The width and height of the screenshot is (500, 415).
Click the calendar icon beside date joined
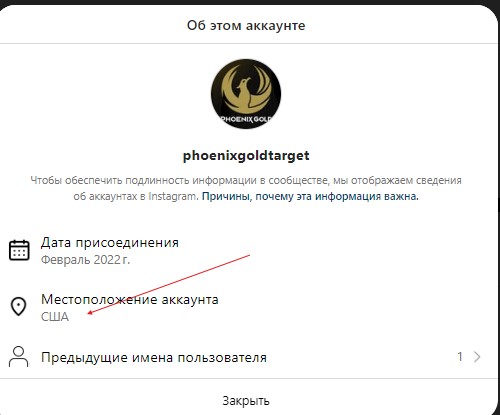(x=19, y=250)
